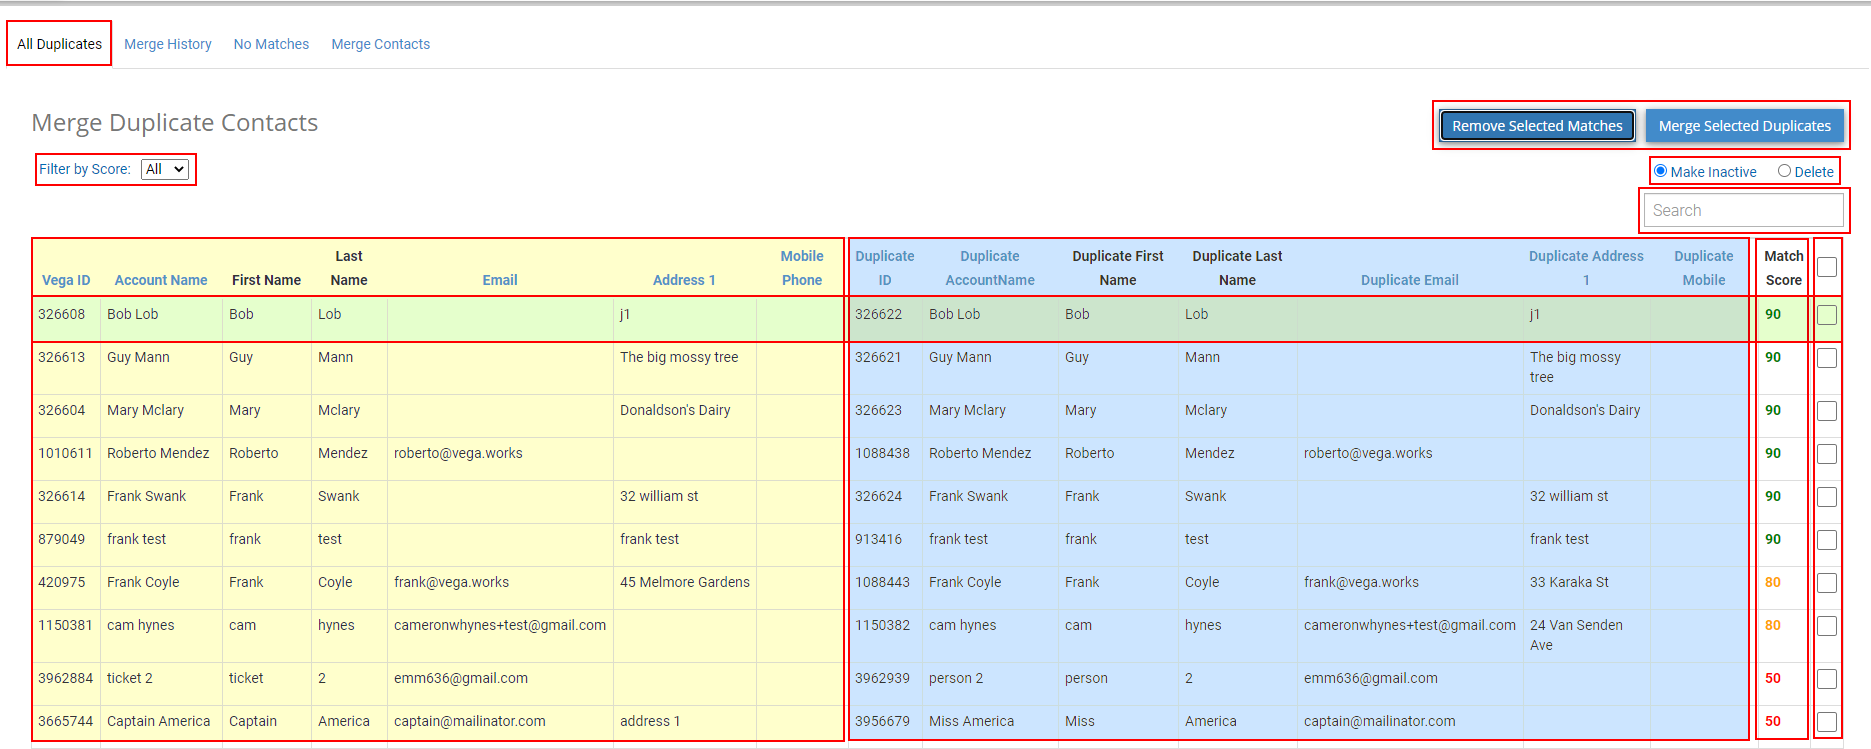This screenshot has height=749, width=1871.
Task: Sort by Match Score column header
Action: [1784, 268]
